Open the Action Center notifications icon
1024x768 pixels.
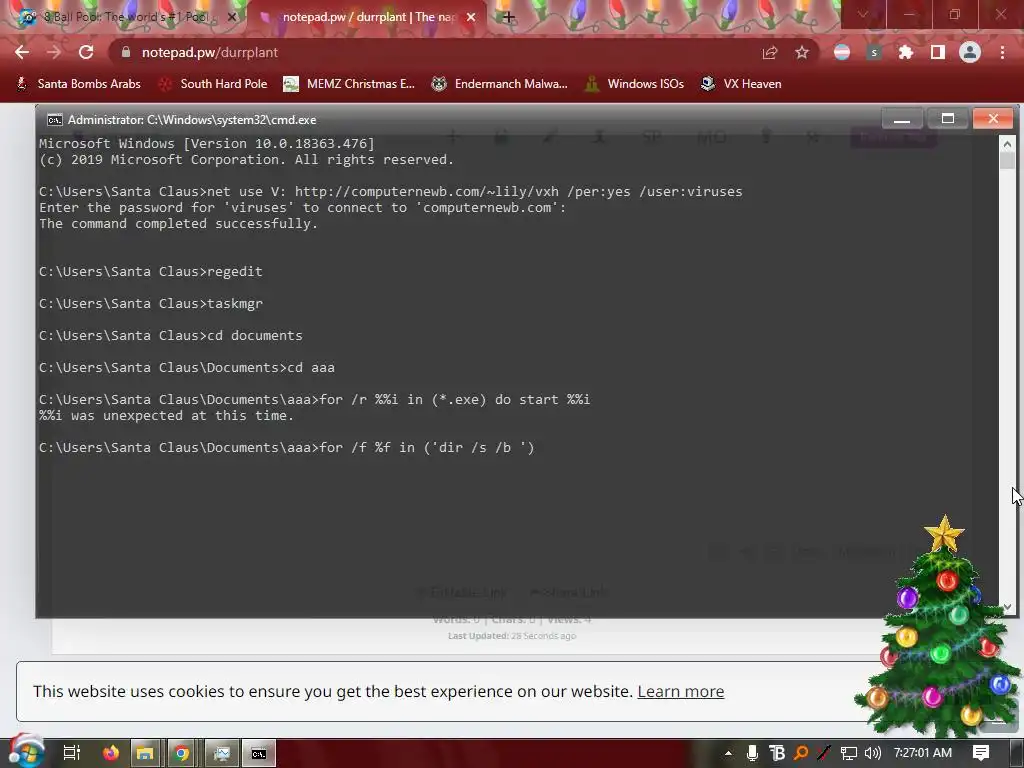(981, 753)
